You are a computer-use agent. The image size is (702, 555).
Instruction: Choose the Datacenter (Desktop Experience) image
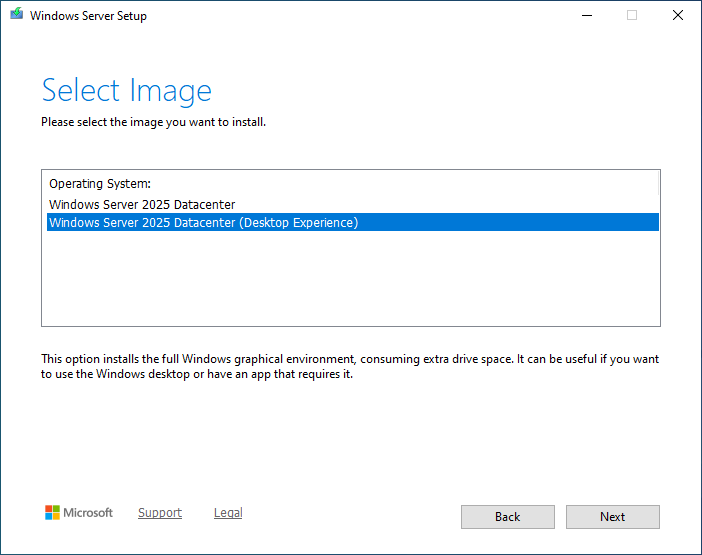pos(203,223)
